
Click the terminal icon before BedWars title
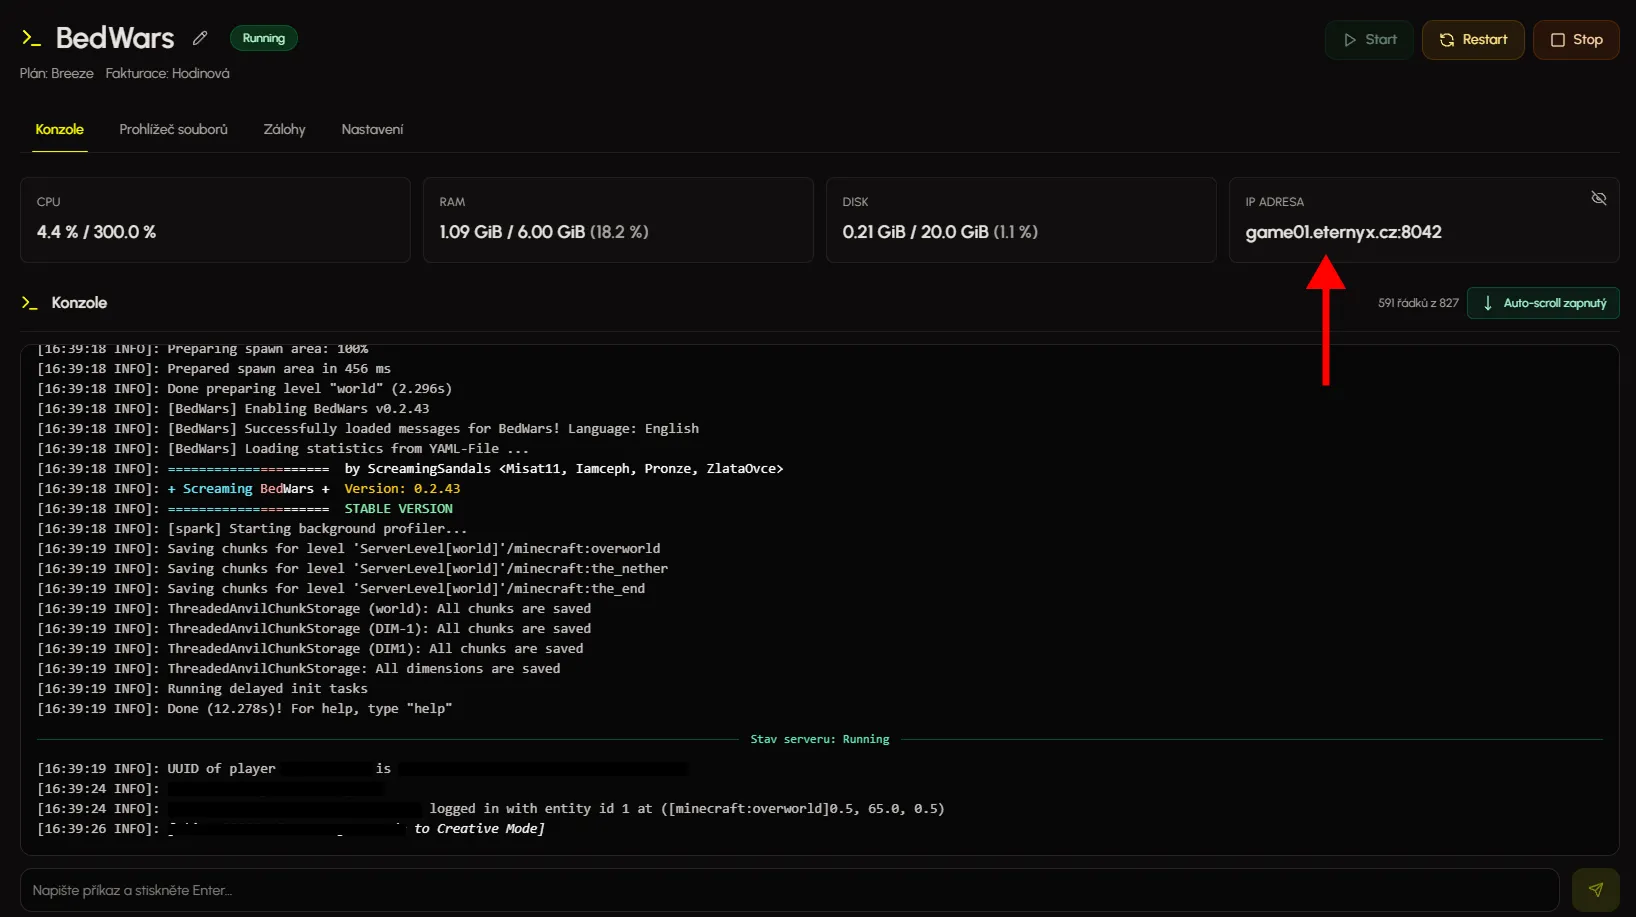[x=31, y=38]
